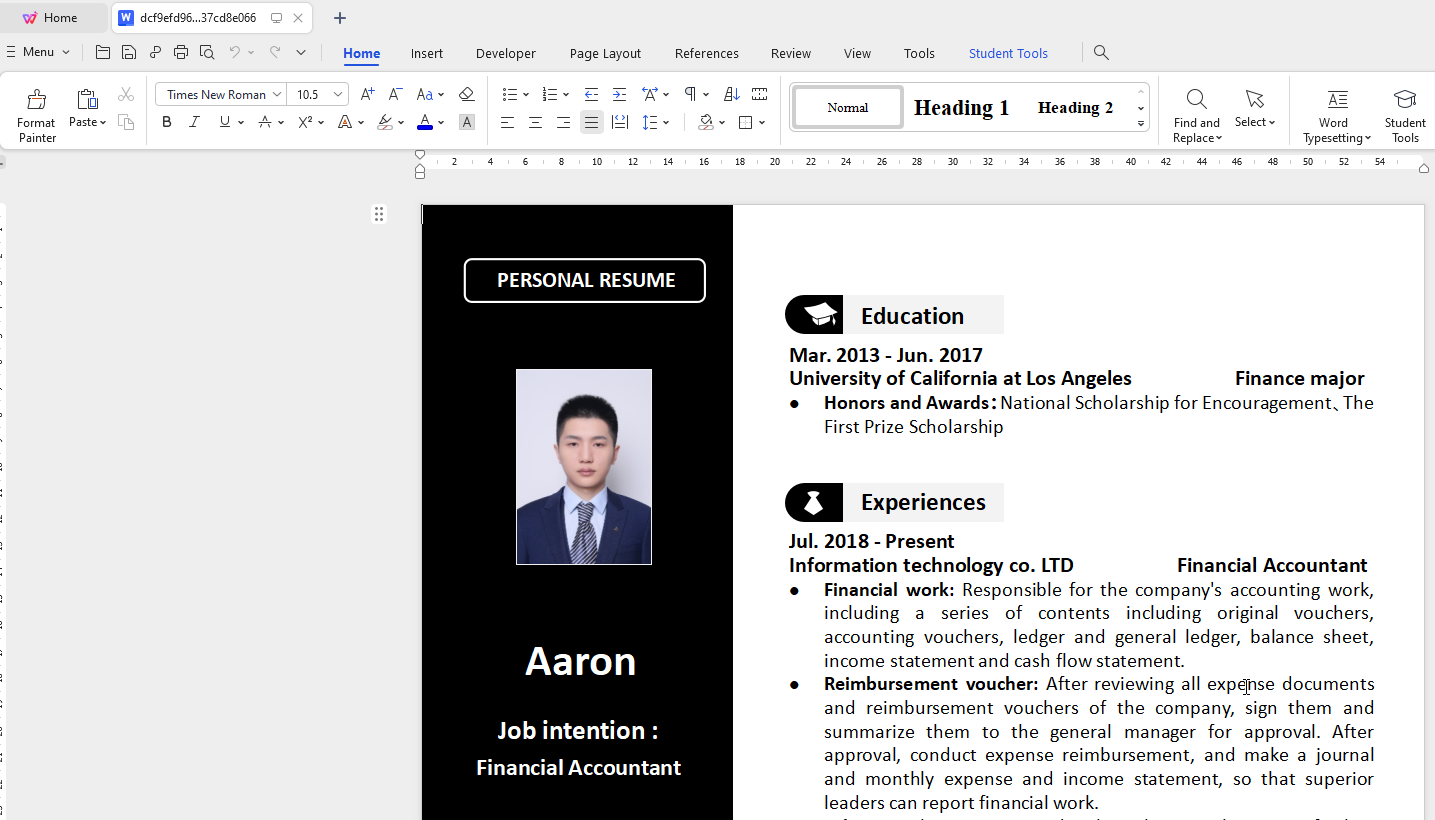Enable center alignment
Viewport: 1435px width, 820px height.
(535, 122)
